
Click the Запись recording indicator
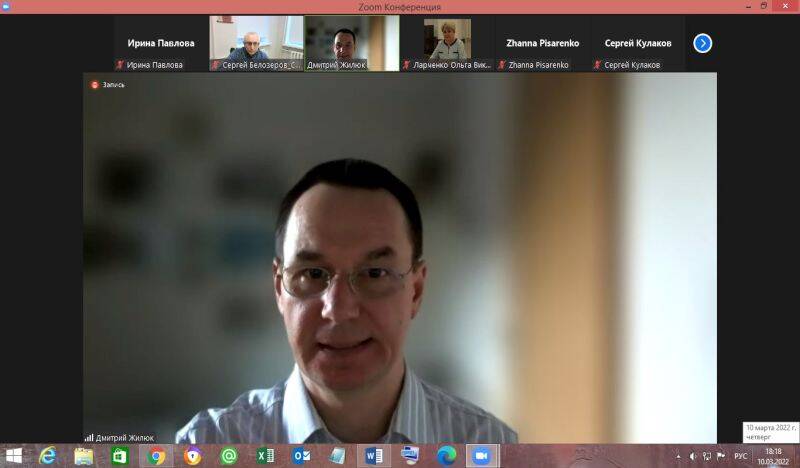pyautogui.click(x=108, y=85)
